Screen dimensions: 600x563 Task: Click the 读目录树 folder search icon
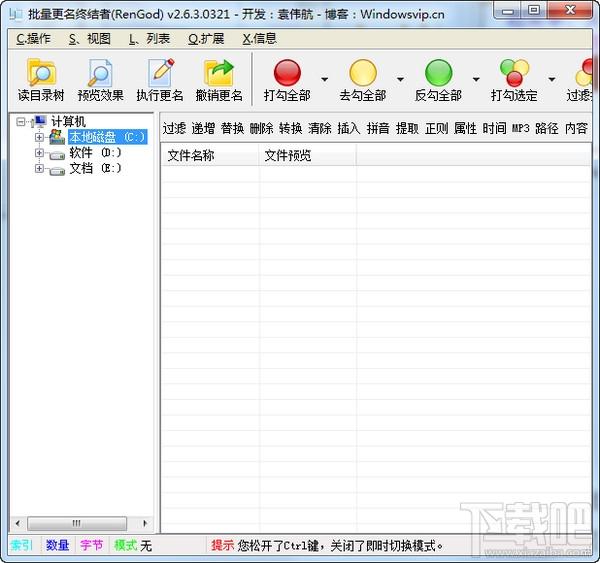(41, 72)
